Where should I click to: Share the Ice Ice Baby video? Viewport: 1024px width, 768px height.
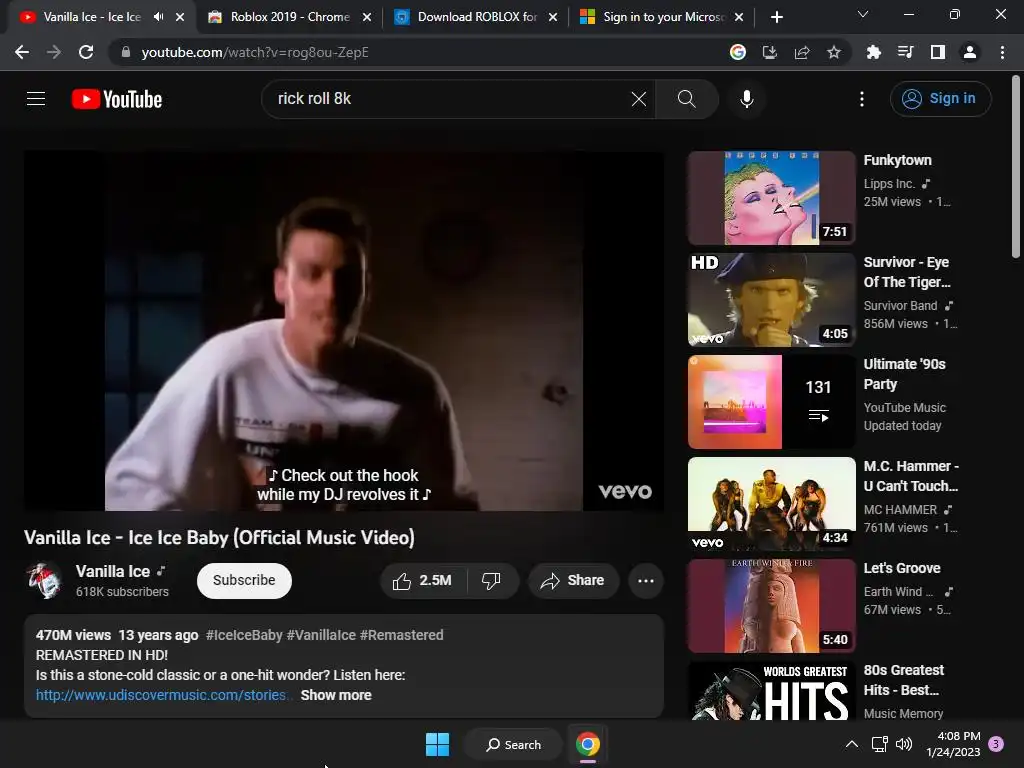(573, 581)
